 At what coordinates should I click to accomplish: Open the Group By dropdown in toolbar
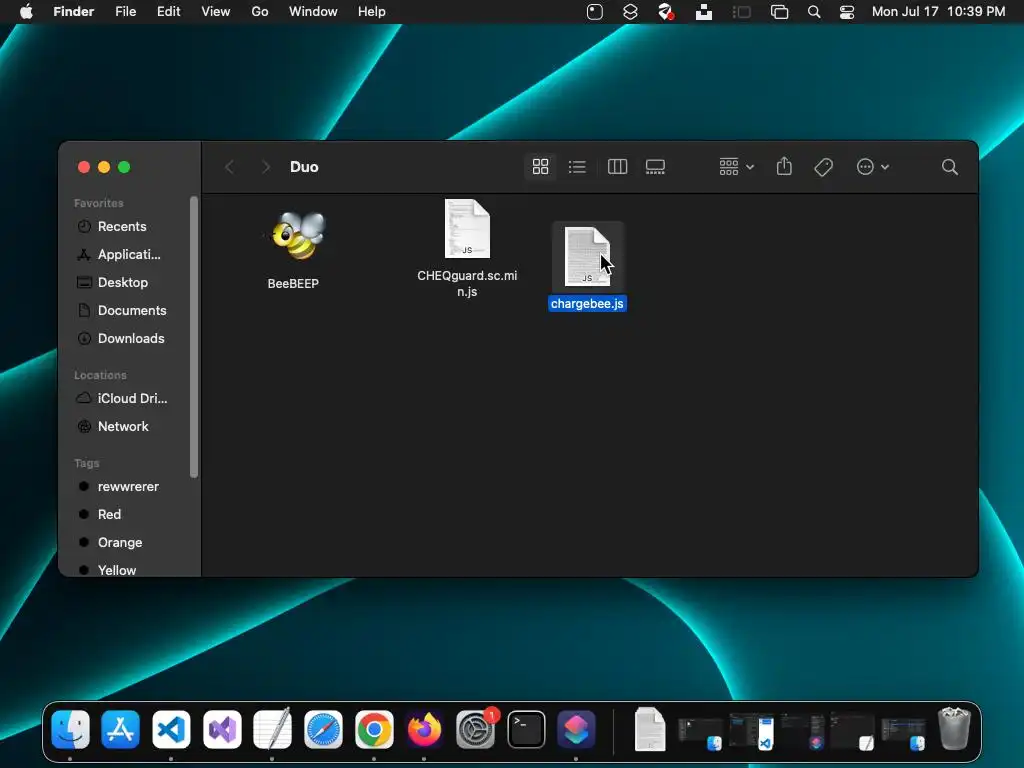(x=736, y=167)
